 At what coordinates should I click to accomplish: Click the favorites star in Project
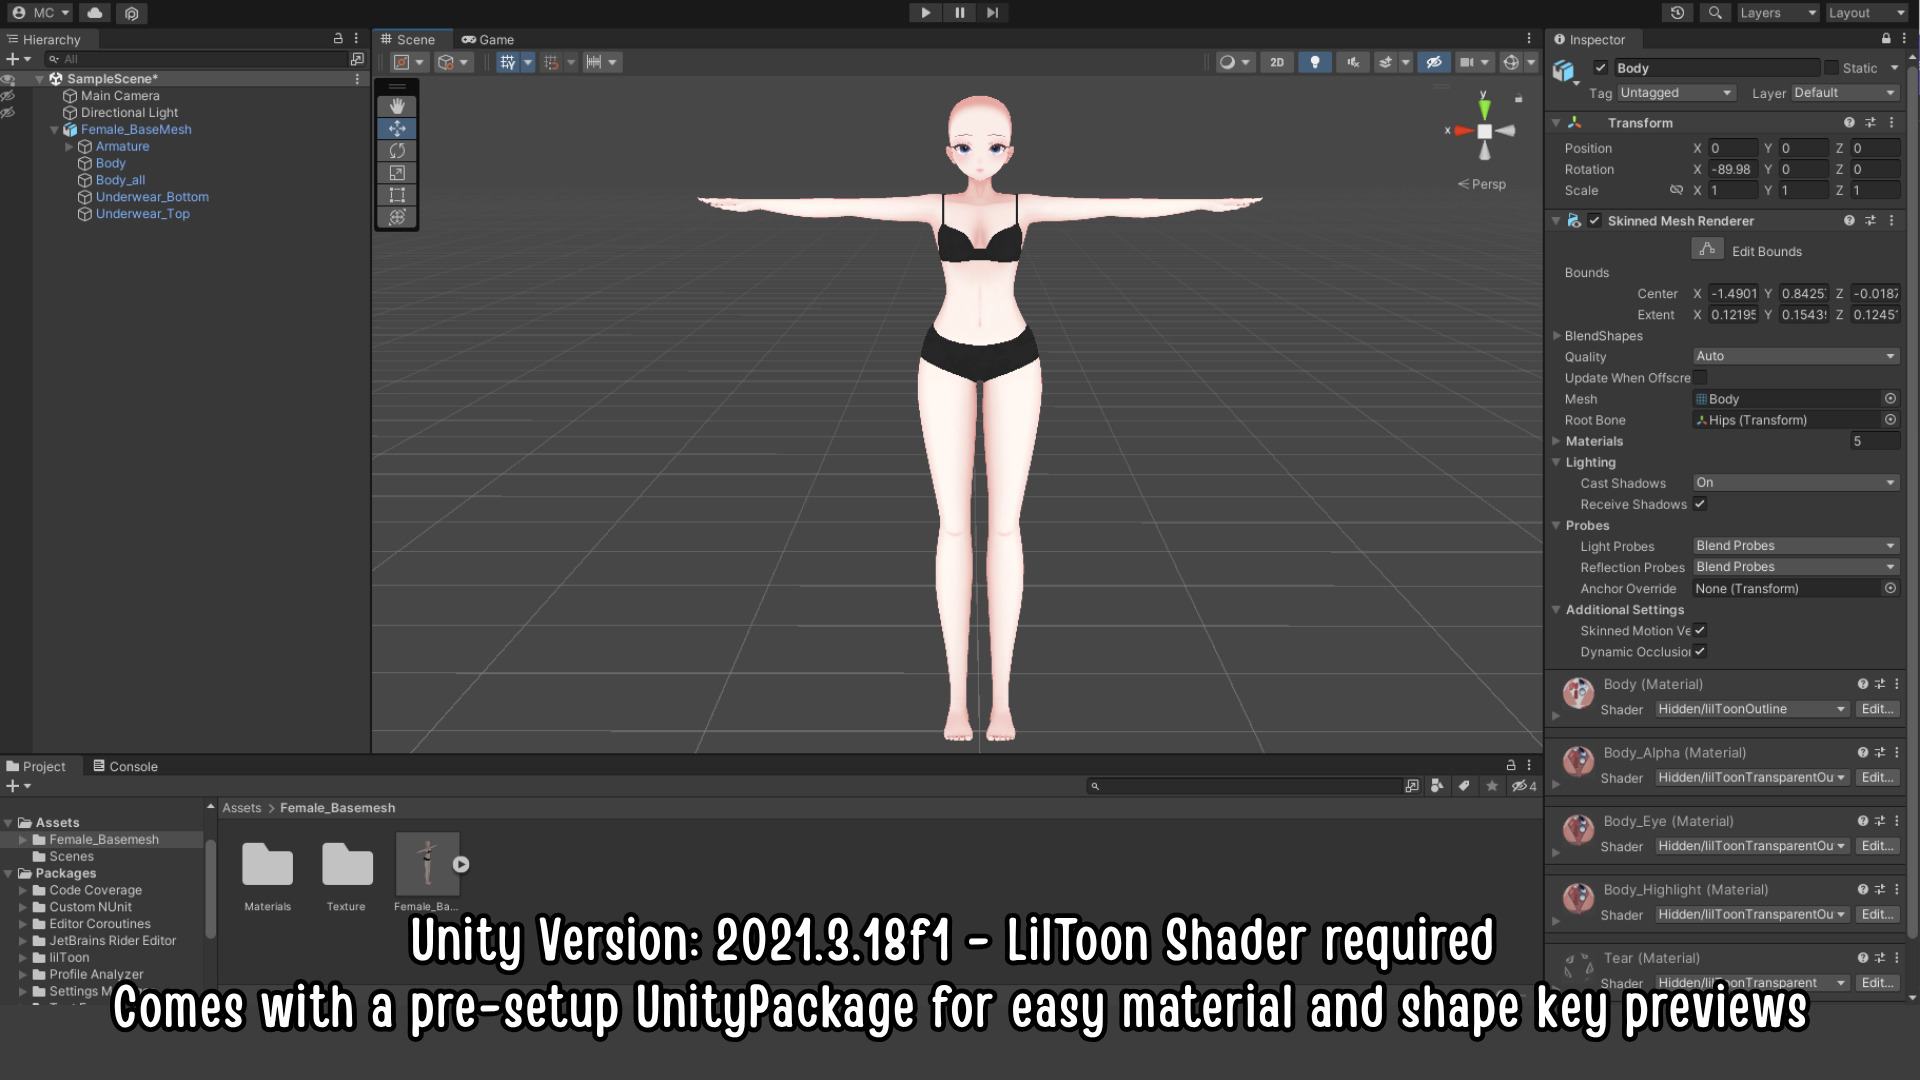click(x=1492, y=786)
